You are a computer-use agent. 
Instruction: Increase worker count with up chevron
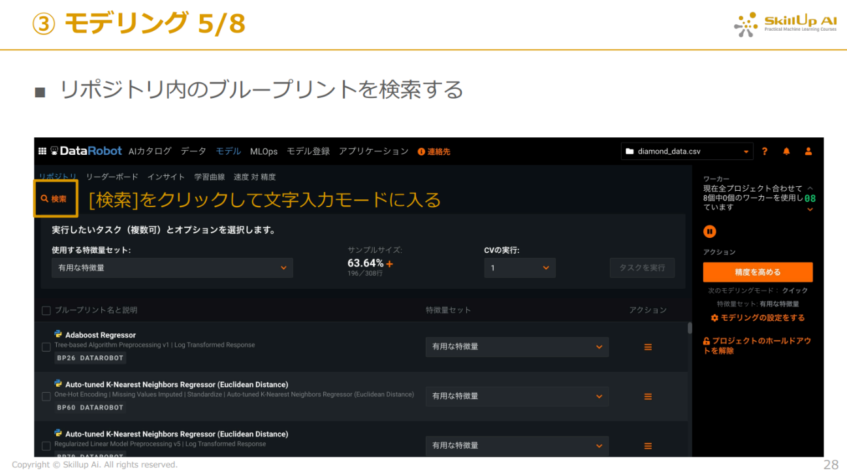point(810,188)
